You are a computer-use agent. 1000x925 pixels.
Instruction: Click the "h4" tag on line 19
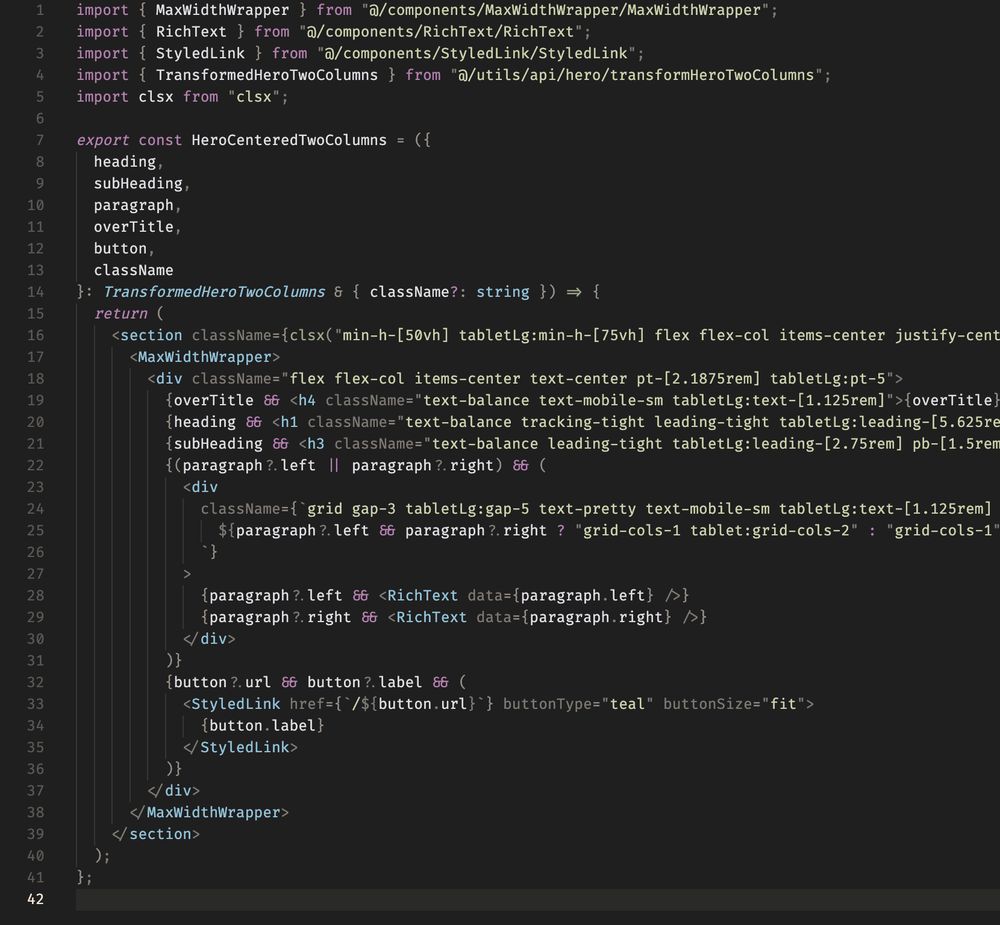pos(307,401)
